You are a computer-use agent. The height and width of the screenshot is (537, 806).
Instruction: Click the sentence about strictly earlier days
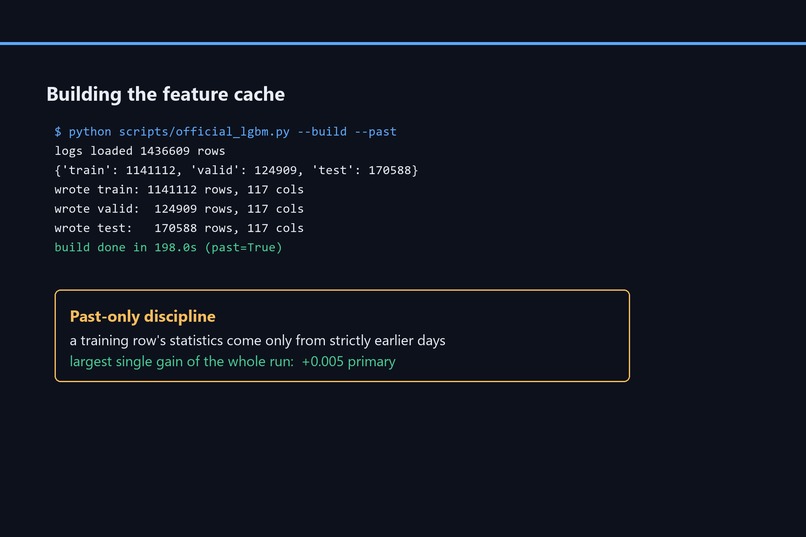258,341
